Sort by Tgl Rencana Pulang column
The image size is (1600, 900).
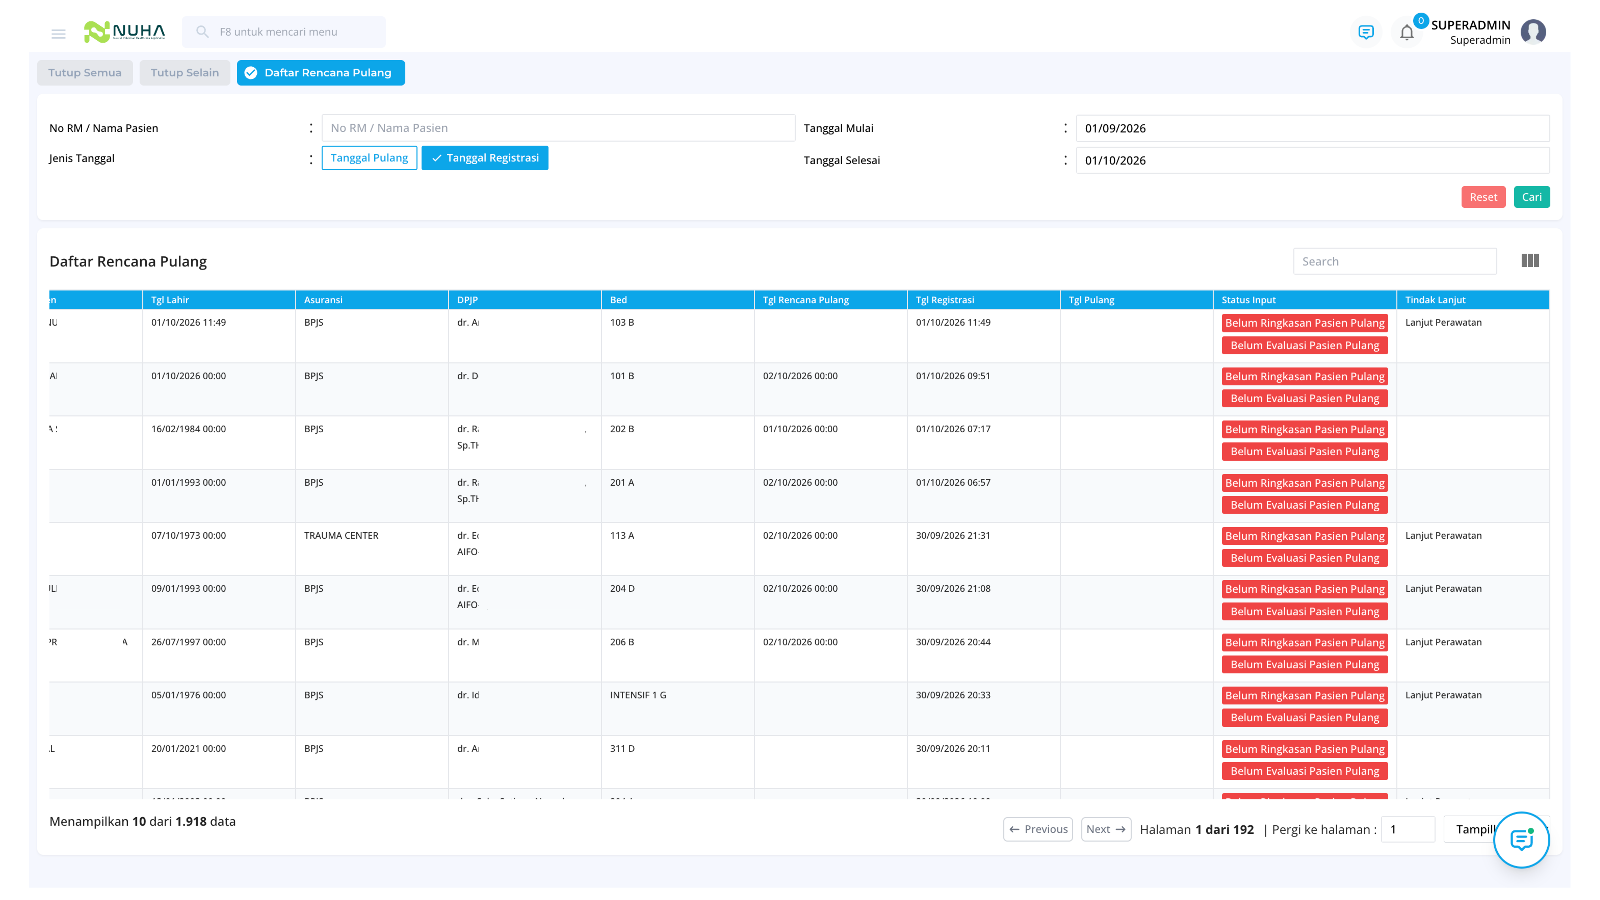(830, 300)
